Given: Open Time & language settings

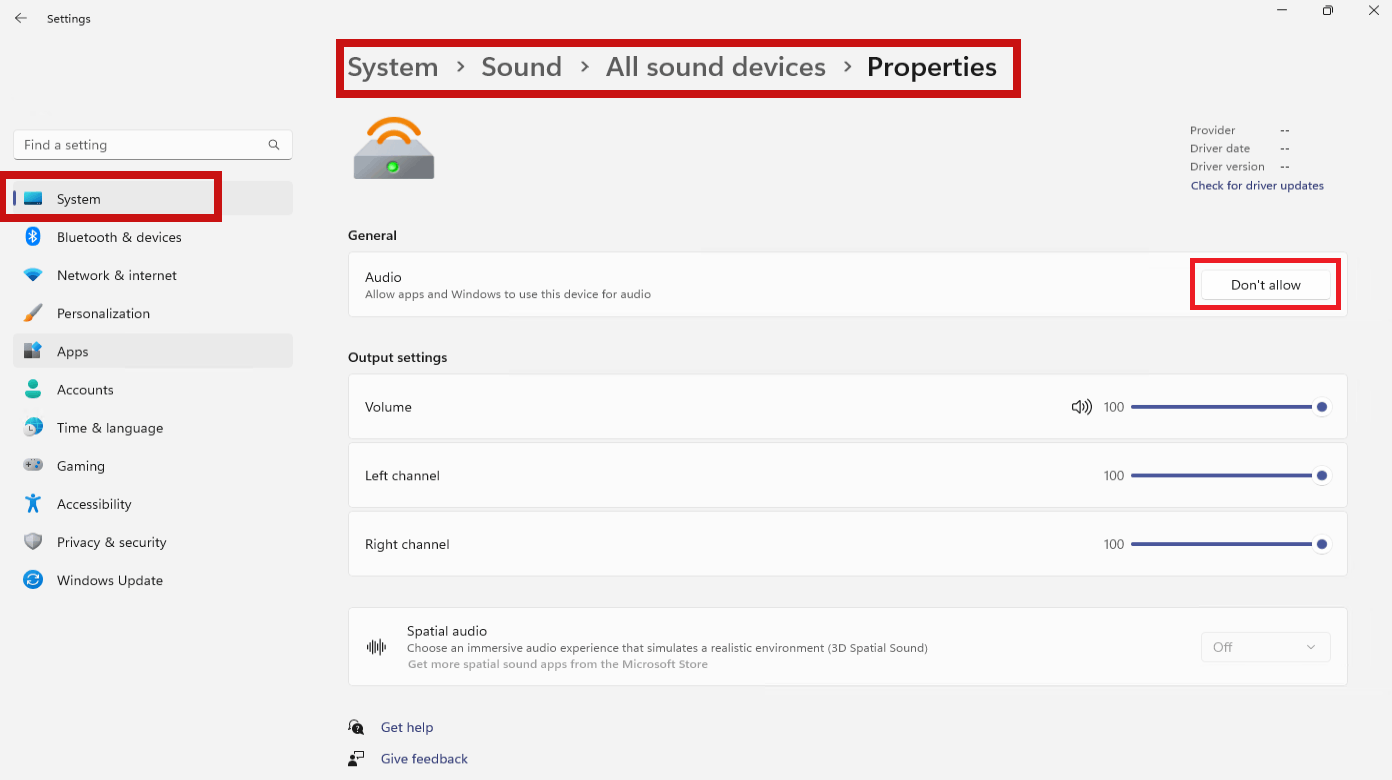Looking at the screenshot, I should [x=152, y=427].
